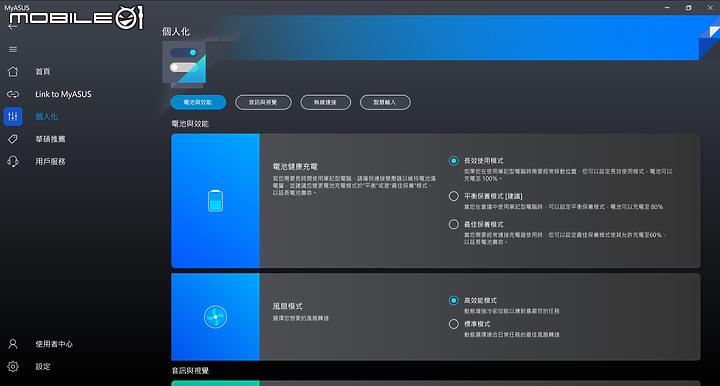Click the fan icon on the blue card
Screen dimensions: 720x386
[x=215, y=317]
